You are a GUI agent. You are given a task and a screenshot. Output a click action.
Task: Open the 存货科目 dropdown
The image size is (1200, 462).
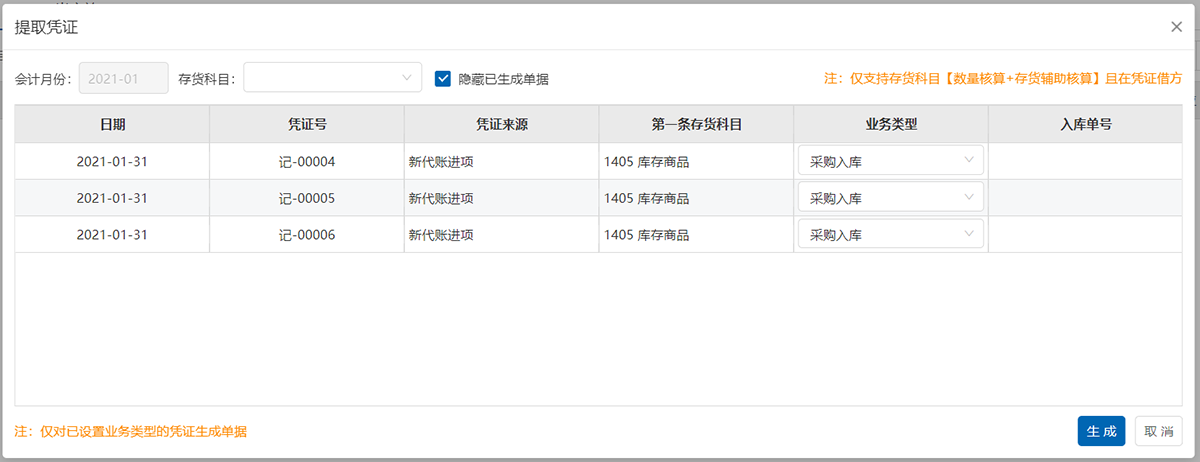point(332,78)
